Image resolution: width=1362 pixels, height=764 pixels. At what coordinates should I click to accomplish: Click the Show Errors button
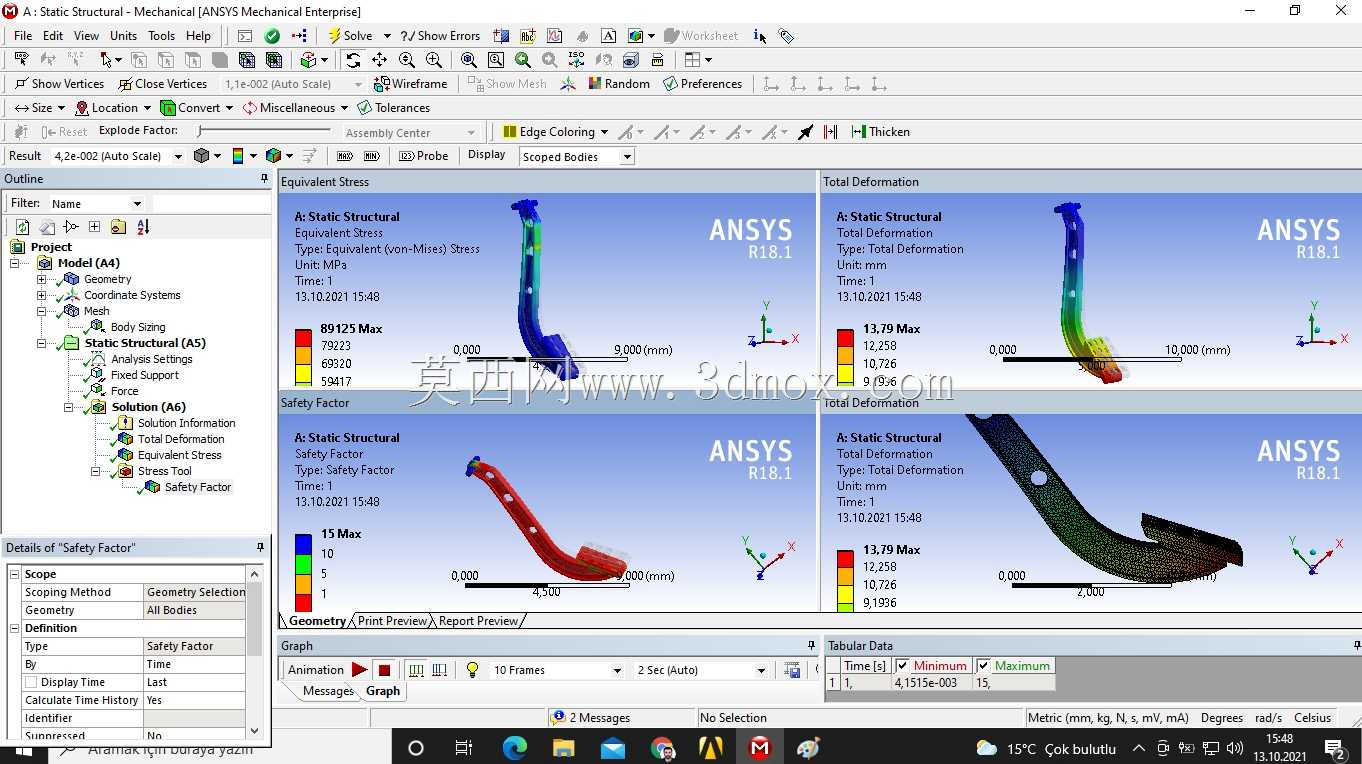440,36
